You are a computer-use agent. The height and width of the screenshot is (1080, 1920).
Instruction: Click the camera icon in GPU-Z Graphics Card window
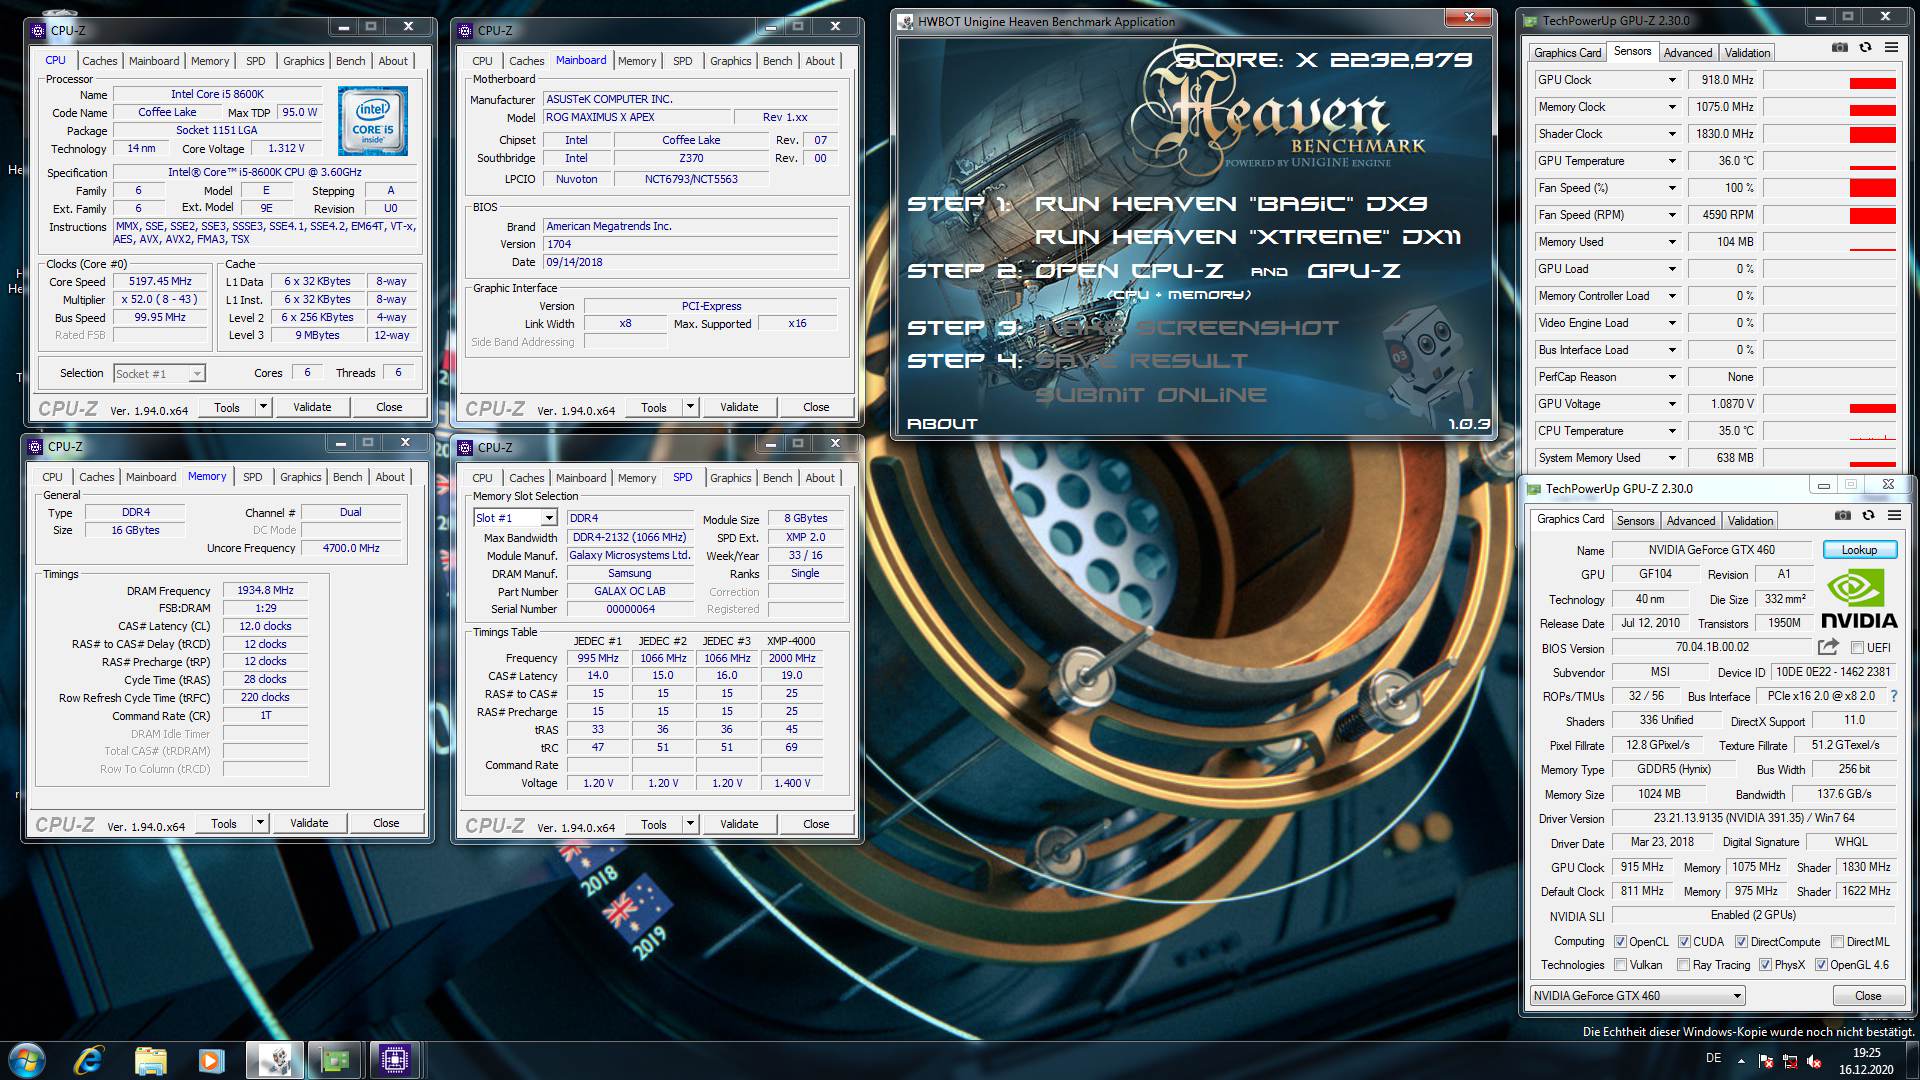coord(1843,516)
